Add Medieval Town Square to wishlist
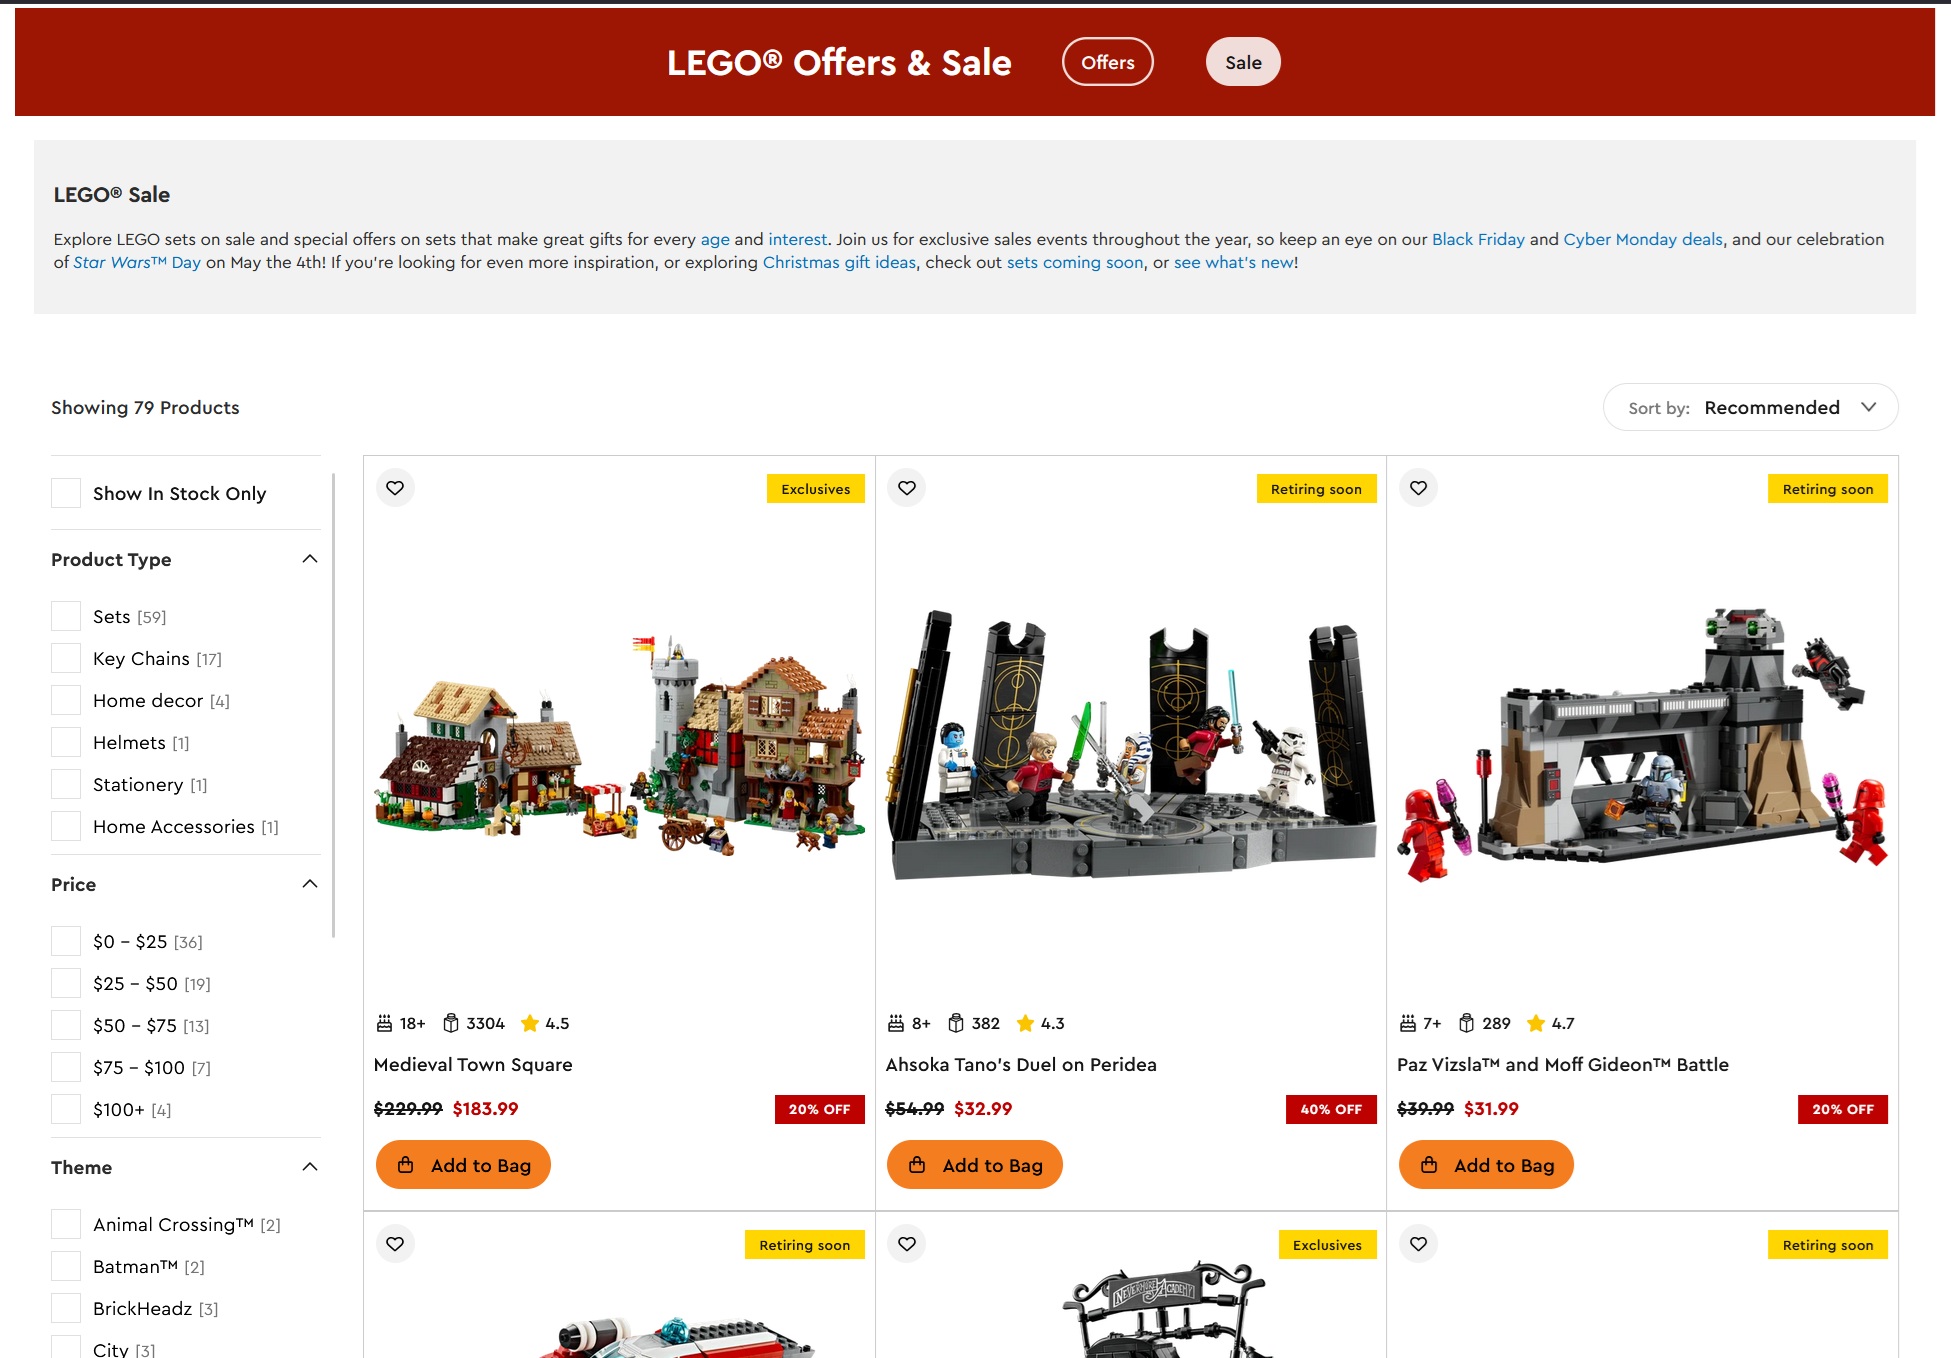Image resolution: width=1951 pixels, height=1358 pixels. [395, 488]
